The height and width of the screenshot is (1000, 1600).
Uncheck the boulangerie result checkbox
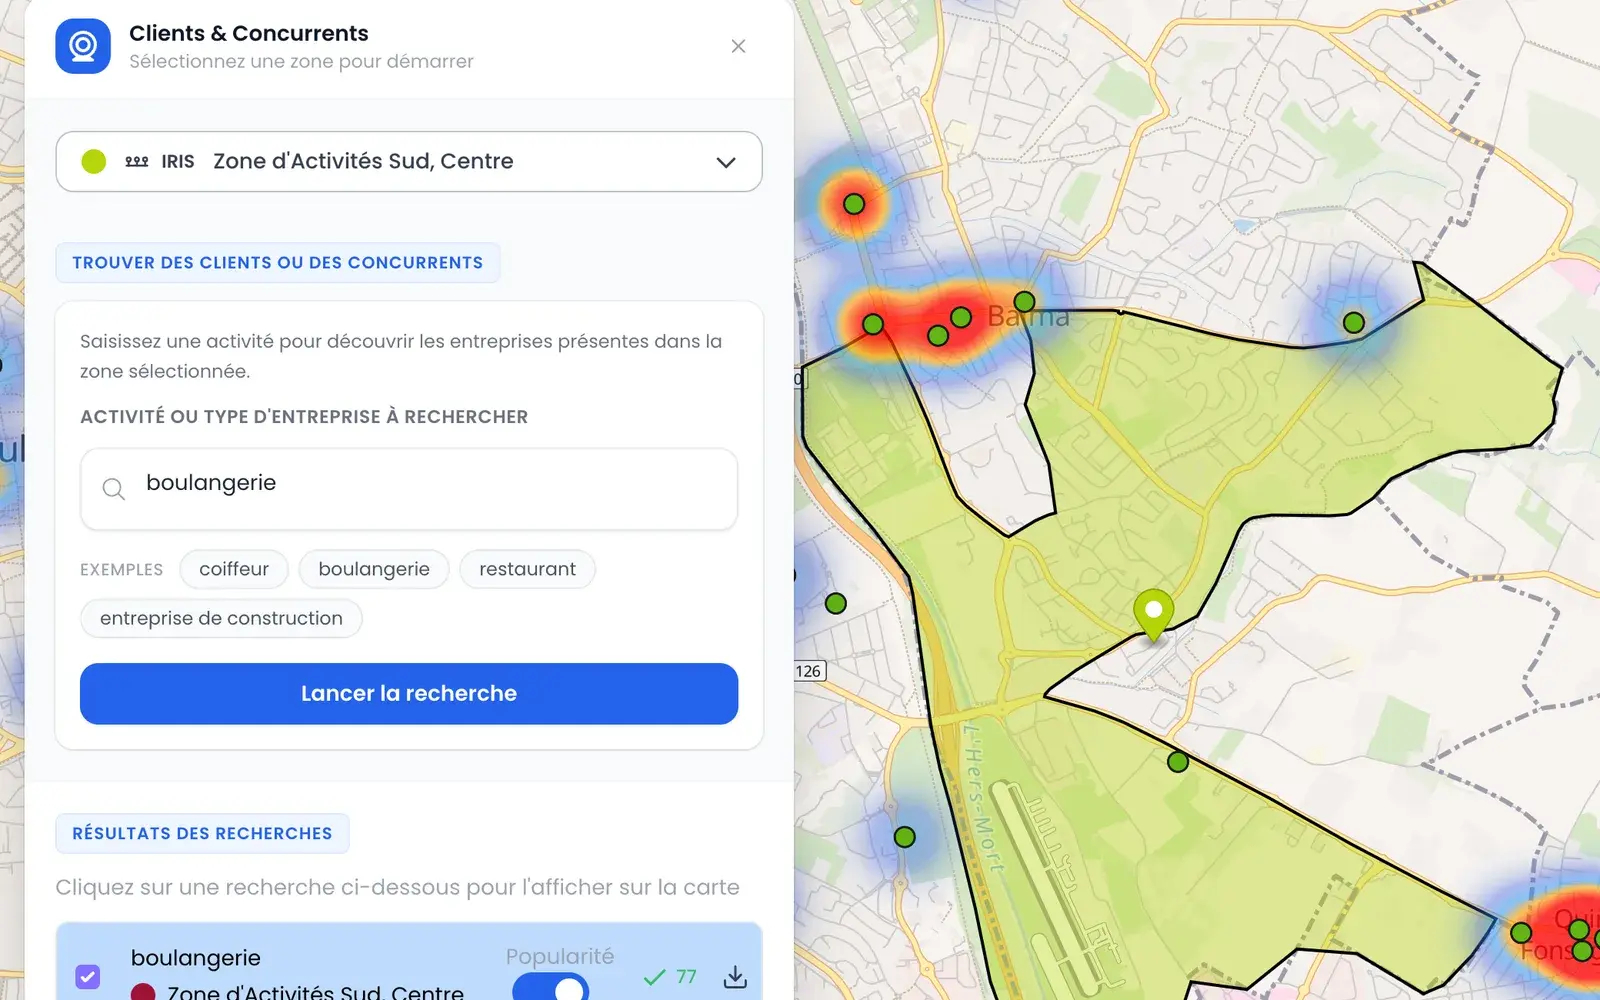coord(88,976)
